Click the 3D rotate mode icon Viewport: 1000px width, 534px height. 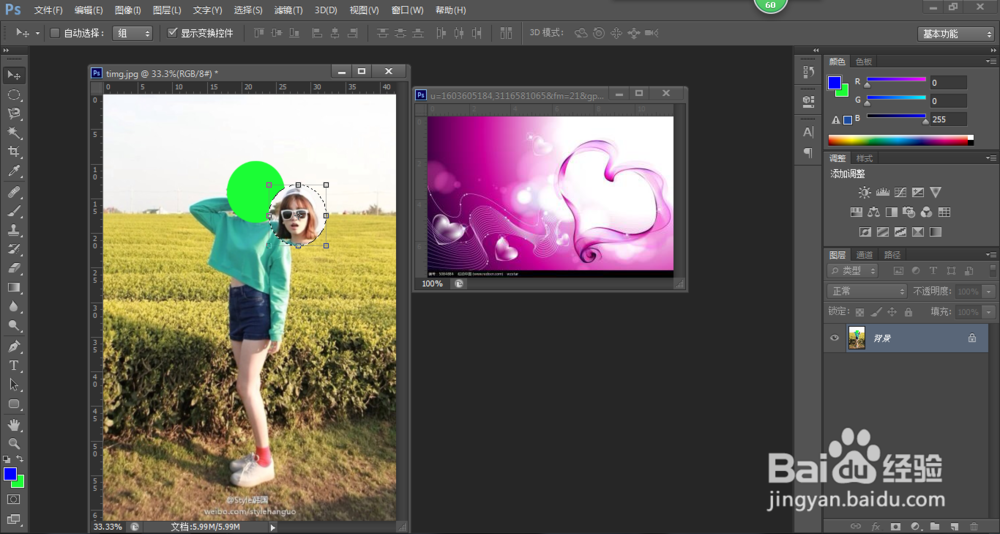(580, 33)
